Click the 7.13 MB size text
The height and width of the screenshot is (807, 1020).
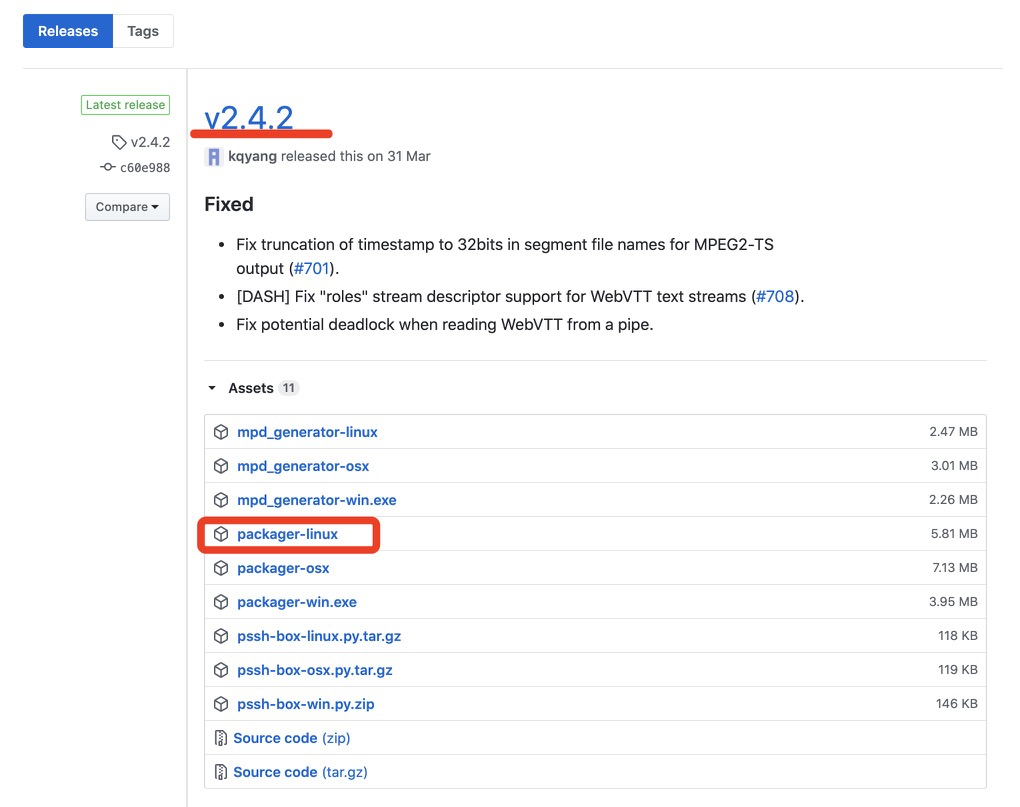955,567
